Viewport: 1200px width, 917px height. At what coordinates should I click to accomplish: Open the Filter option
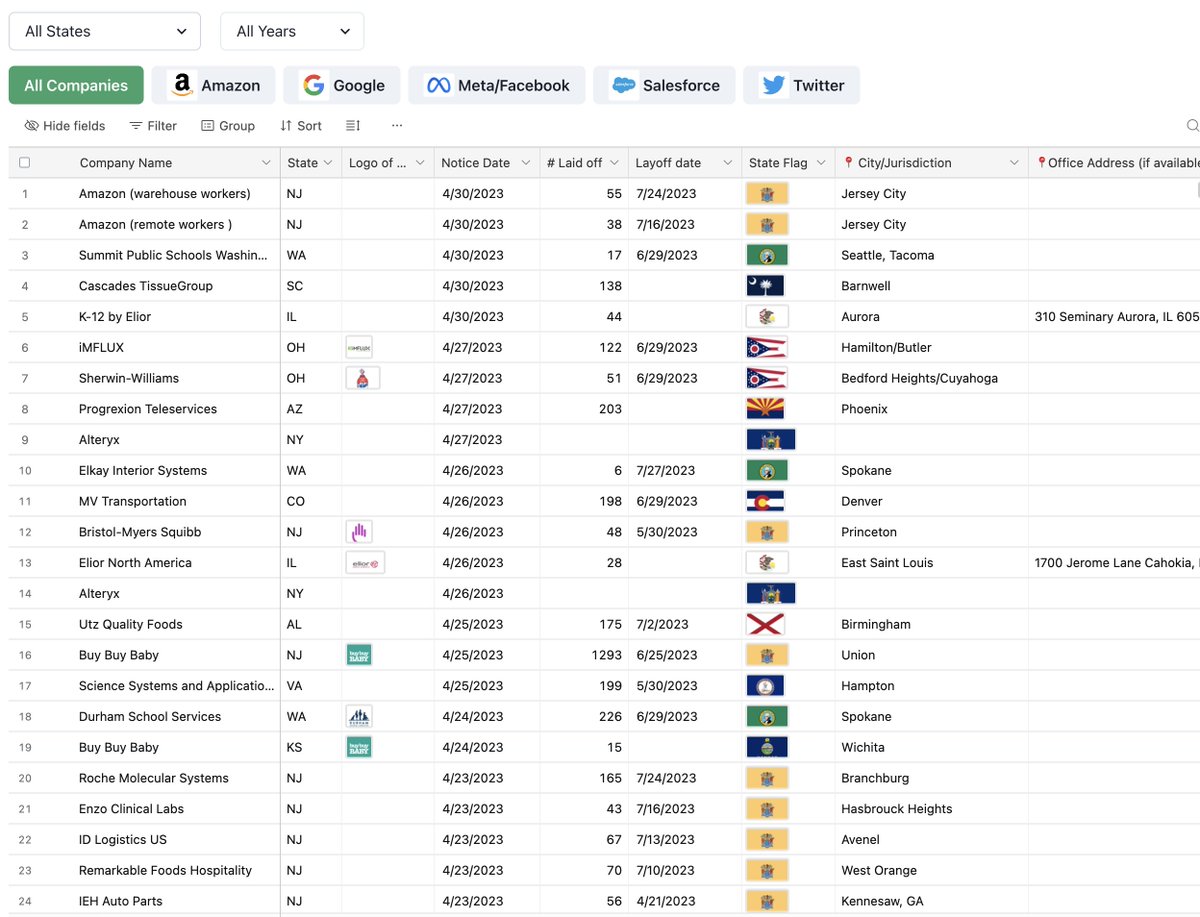click(x=153, y=126)
